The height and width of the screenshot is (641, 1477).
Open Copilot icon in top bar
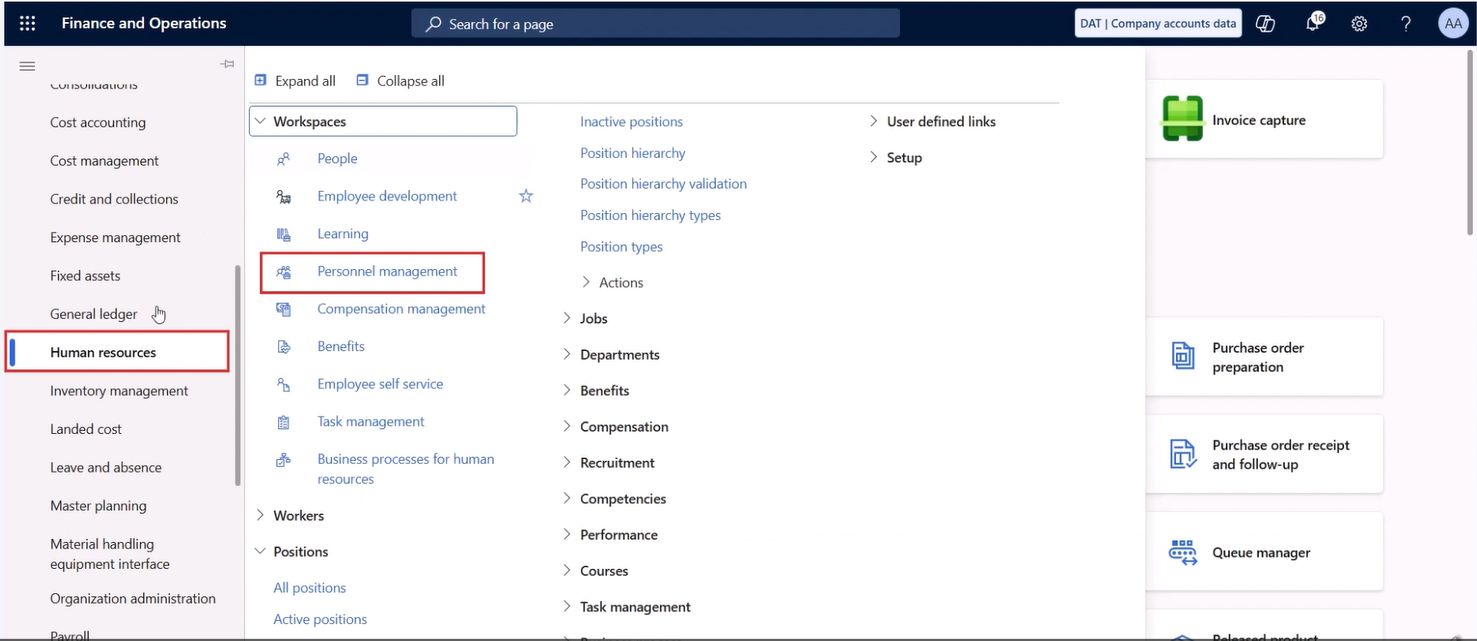point(1265,24)
